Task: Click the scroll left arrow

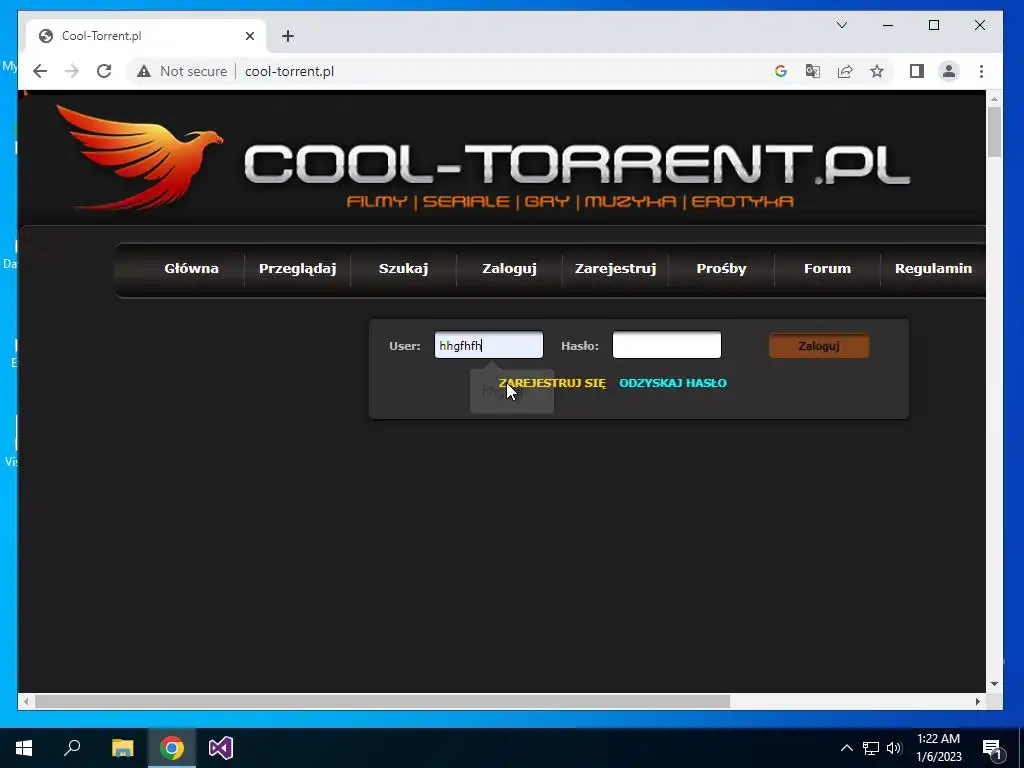Action: click(x=25, y=701)
